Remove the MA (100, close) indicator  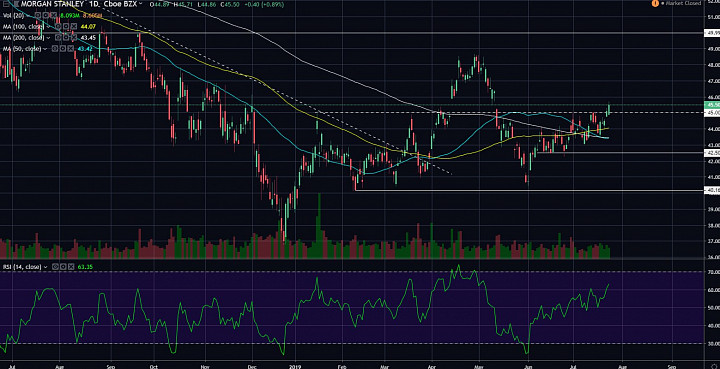(74, 27)
